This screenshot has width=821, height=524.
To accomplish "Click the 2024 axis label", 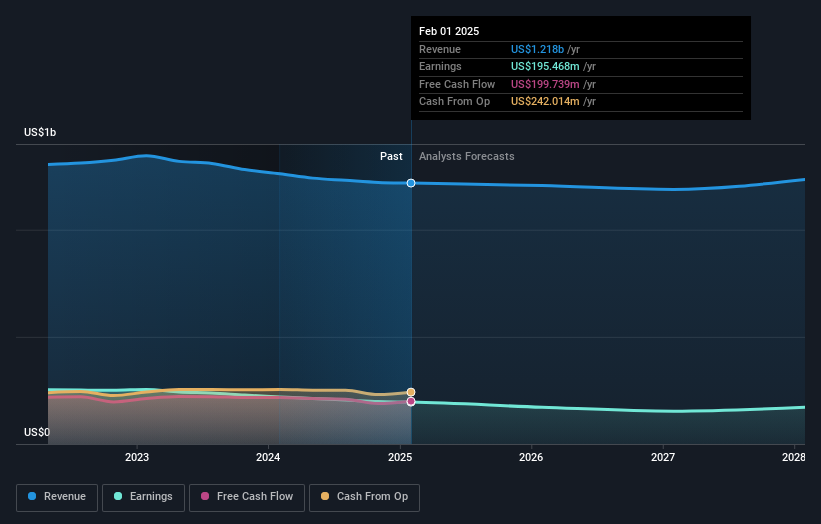I will tap(268, 458).
